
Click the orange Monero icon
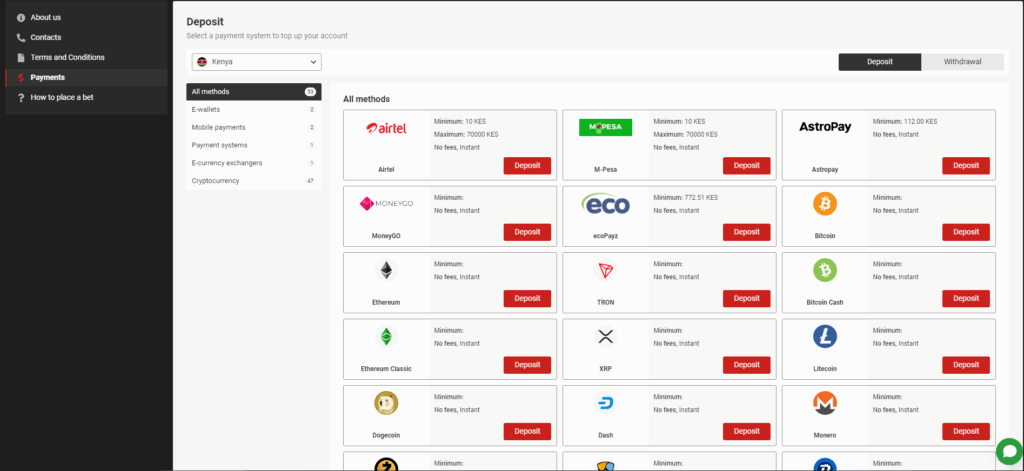click(x=825, y=404)
